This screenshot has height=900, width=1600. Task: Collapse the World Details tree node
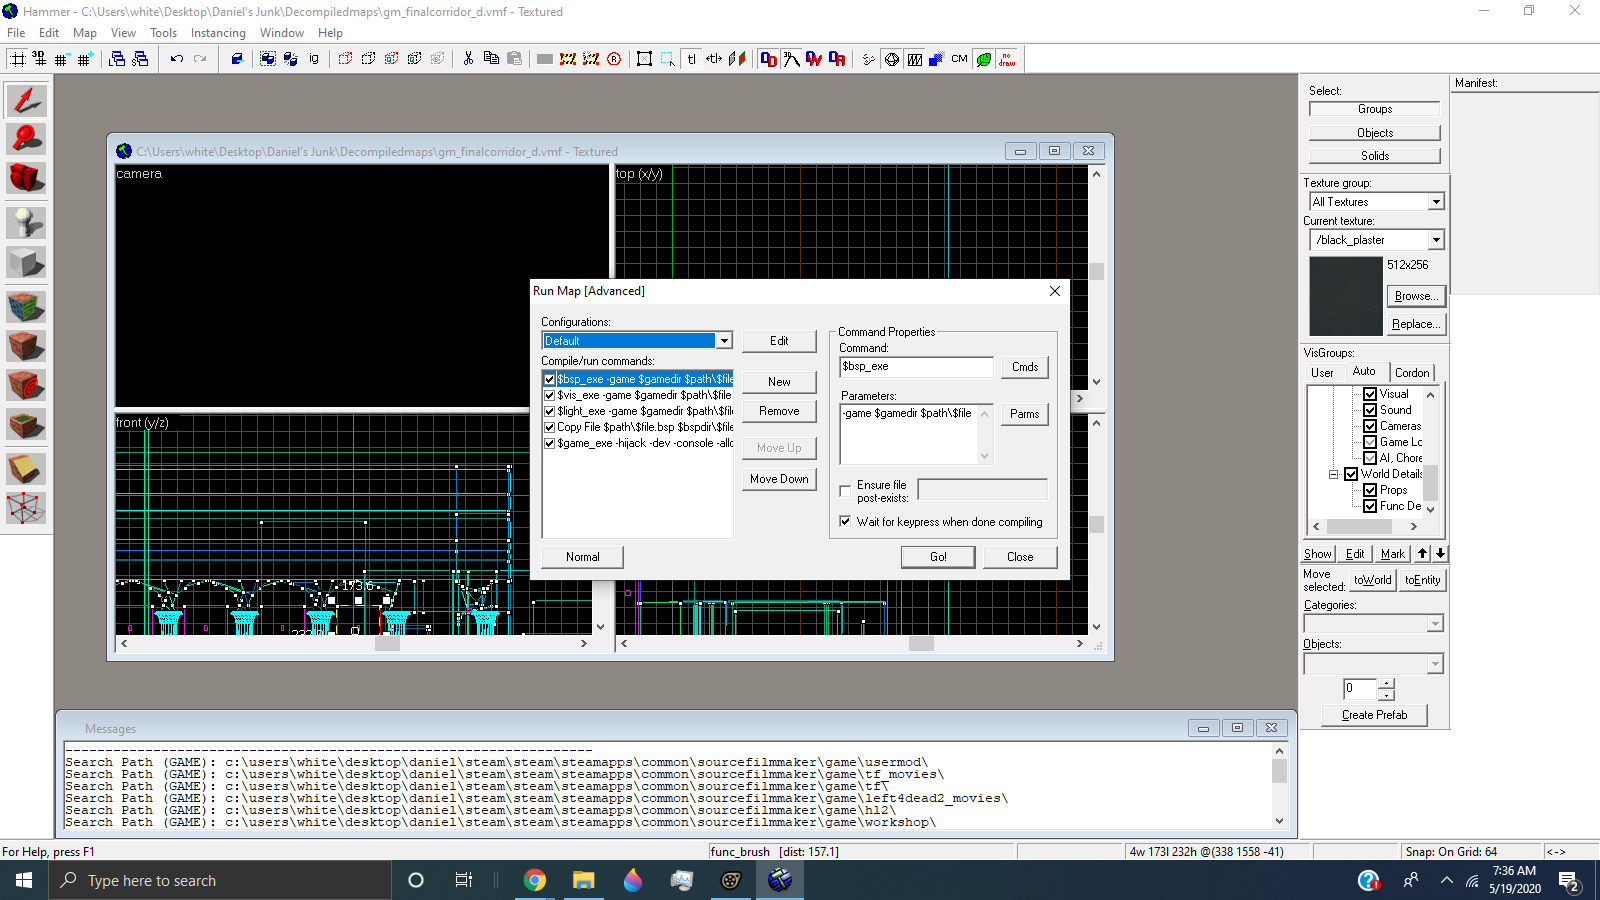tap(1333, 474)
